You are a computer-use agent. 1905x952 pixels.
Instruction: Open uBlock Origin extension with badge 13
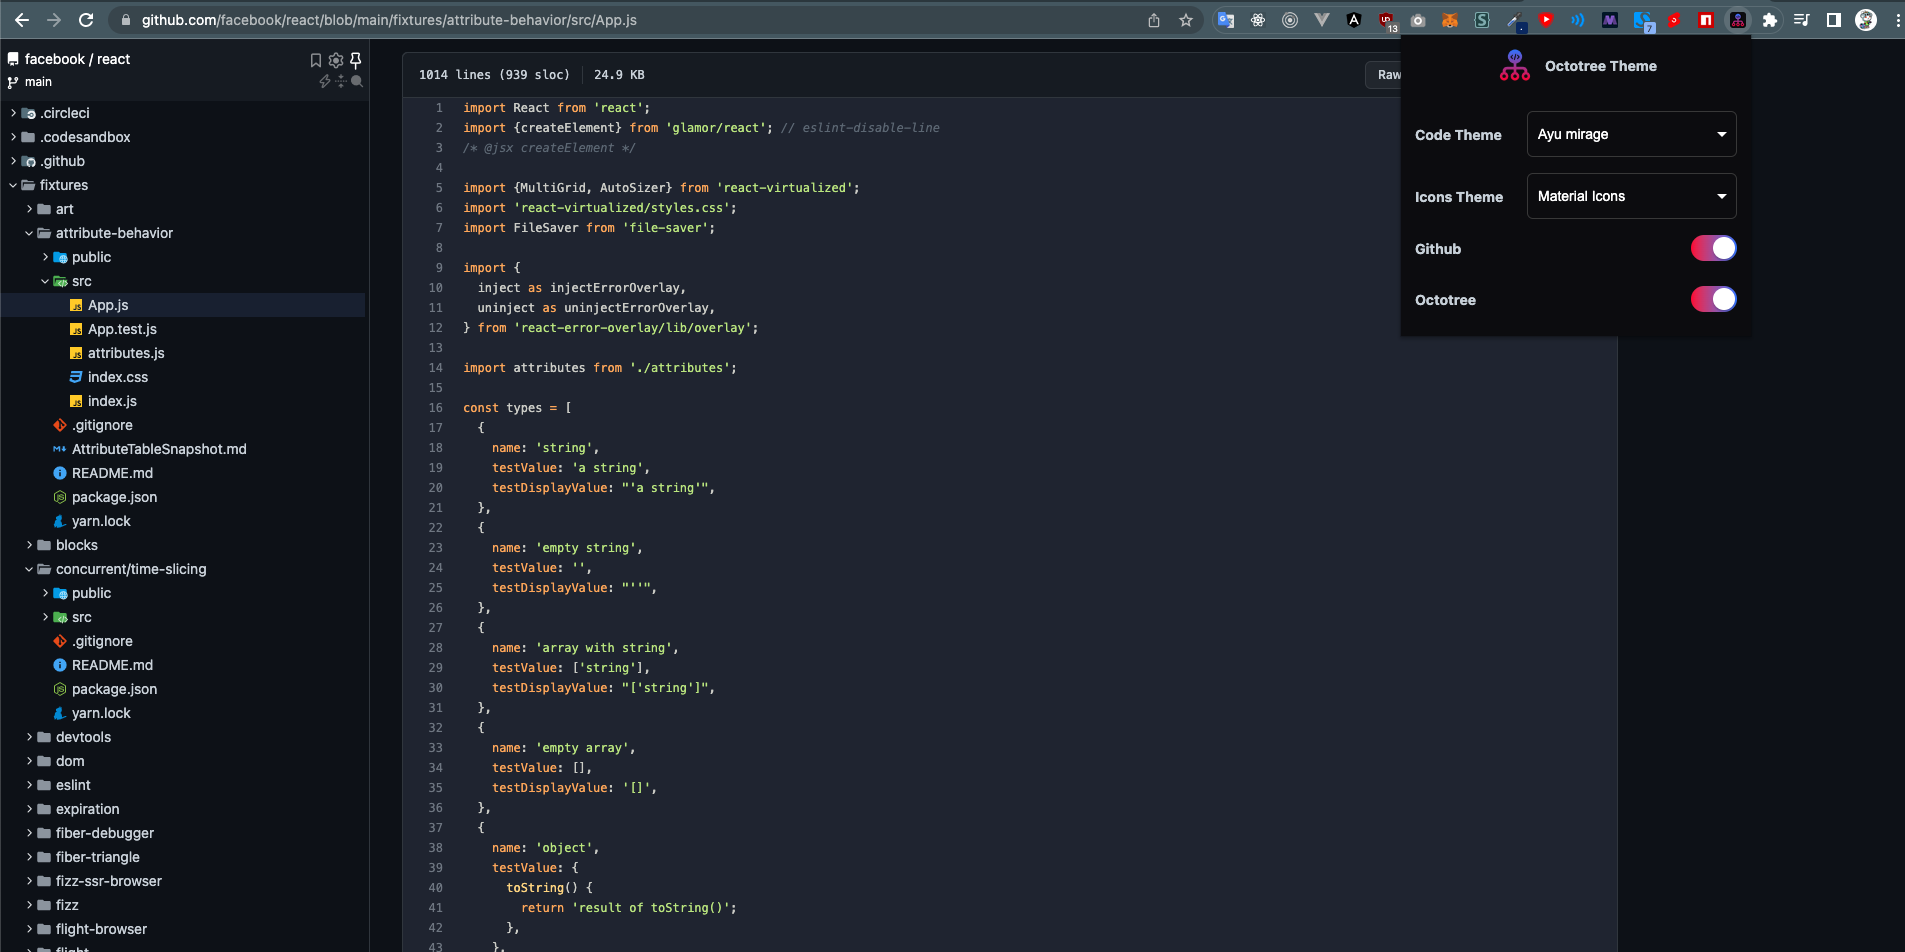pos(1387,21)
